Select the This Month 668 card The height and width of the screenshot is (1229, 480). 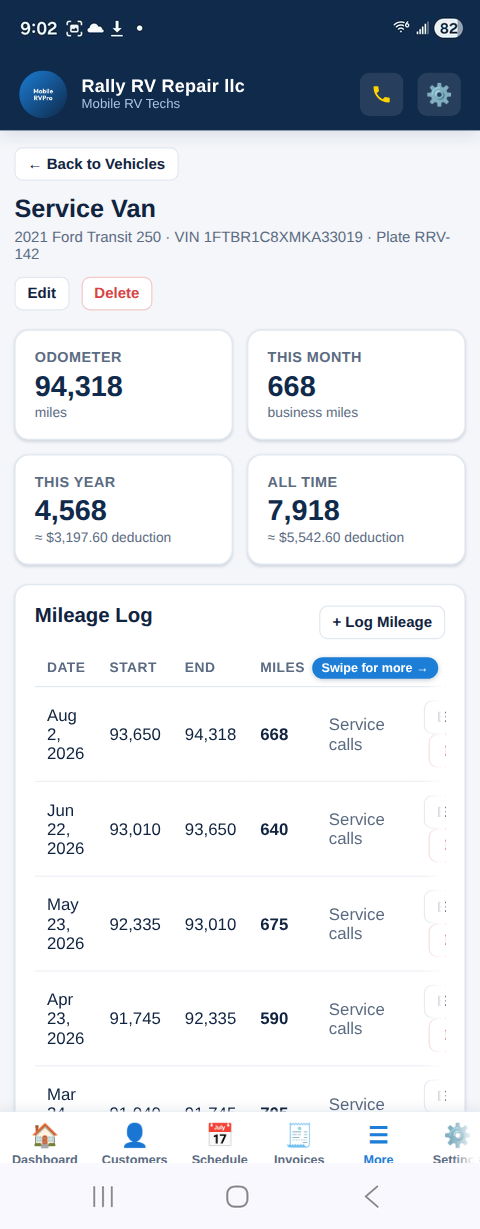pos(356,385)
